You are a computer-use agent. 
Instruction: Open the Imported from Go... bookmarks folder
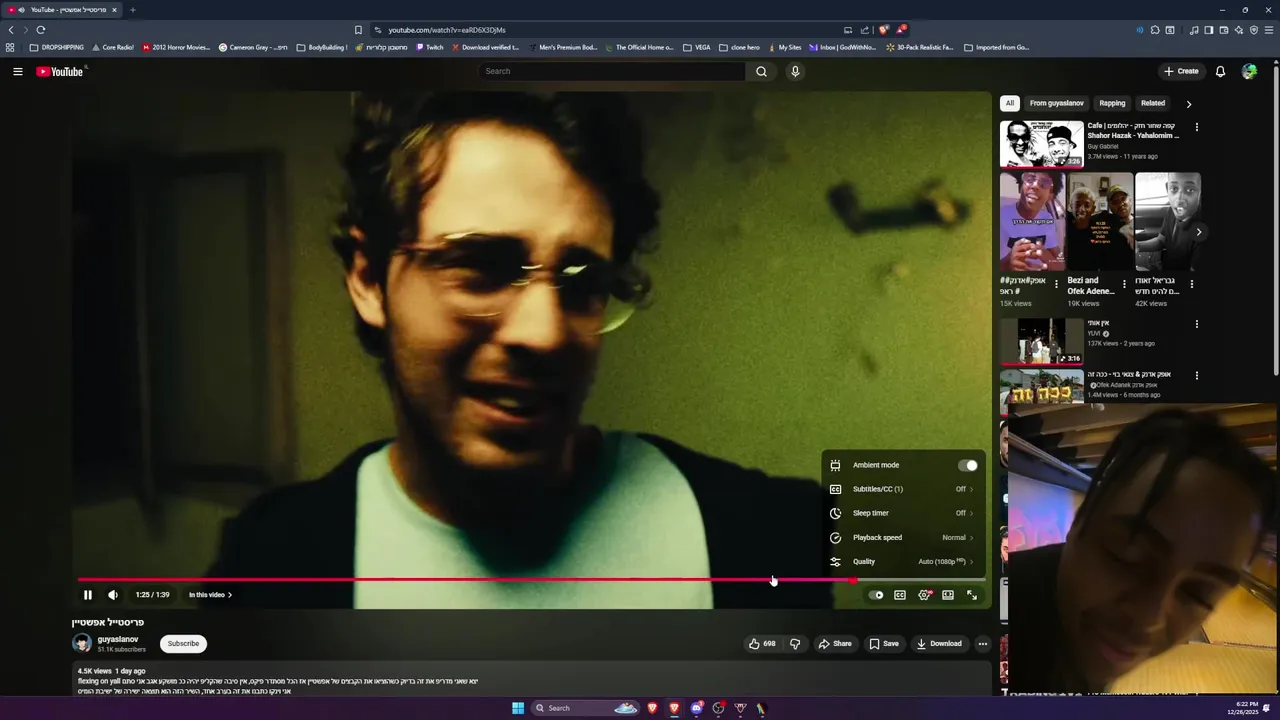997,47
